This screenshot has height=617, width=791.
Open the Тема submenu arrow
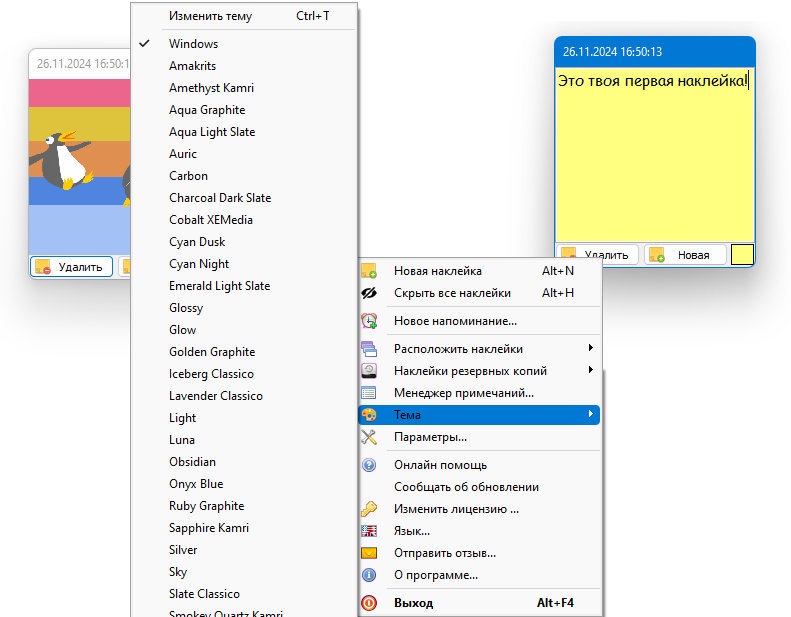pyautogui.click(x=590, y=414)
